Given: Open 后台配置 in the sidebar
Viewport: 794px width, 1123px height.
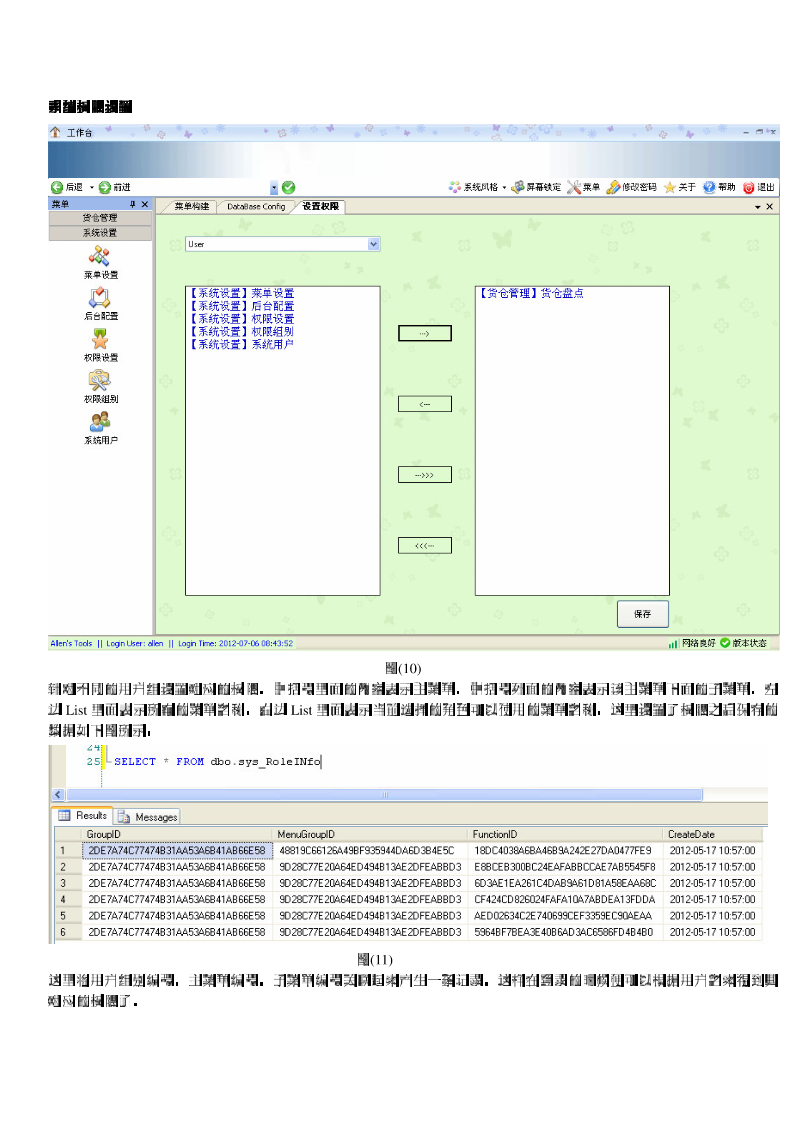Looking at the screenshot, I should click(100, 304).
